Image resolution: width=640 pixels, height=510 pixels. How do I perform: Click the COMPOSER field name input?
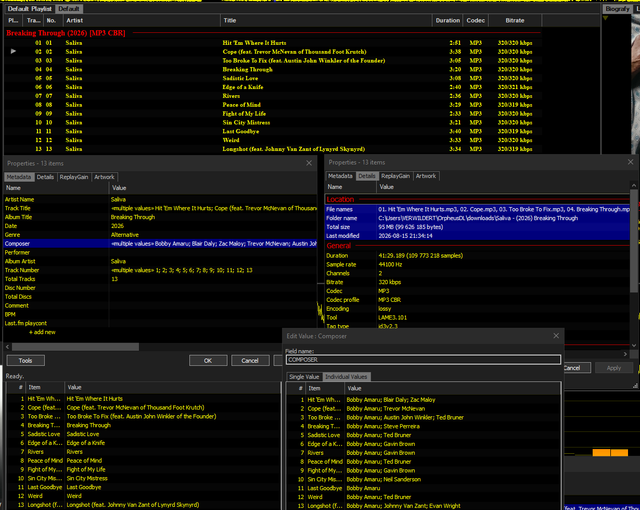[x=423, y=359]
